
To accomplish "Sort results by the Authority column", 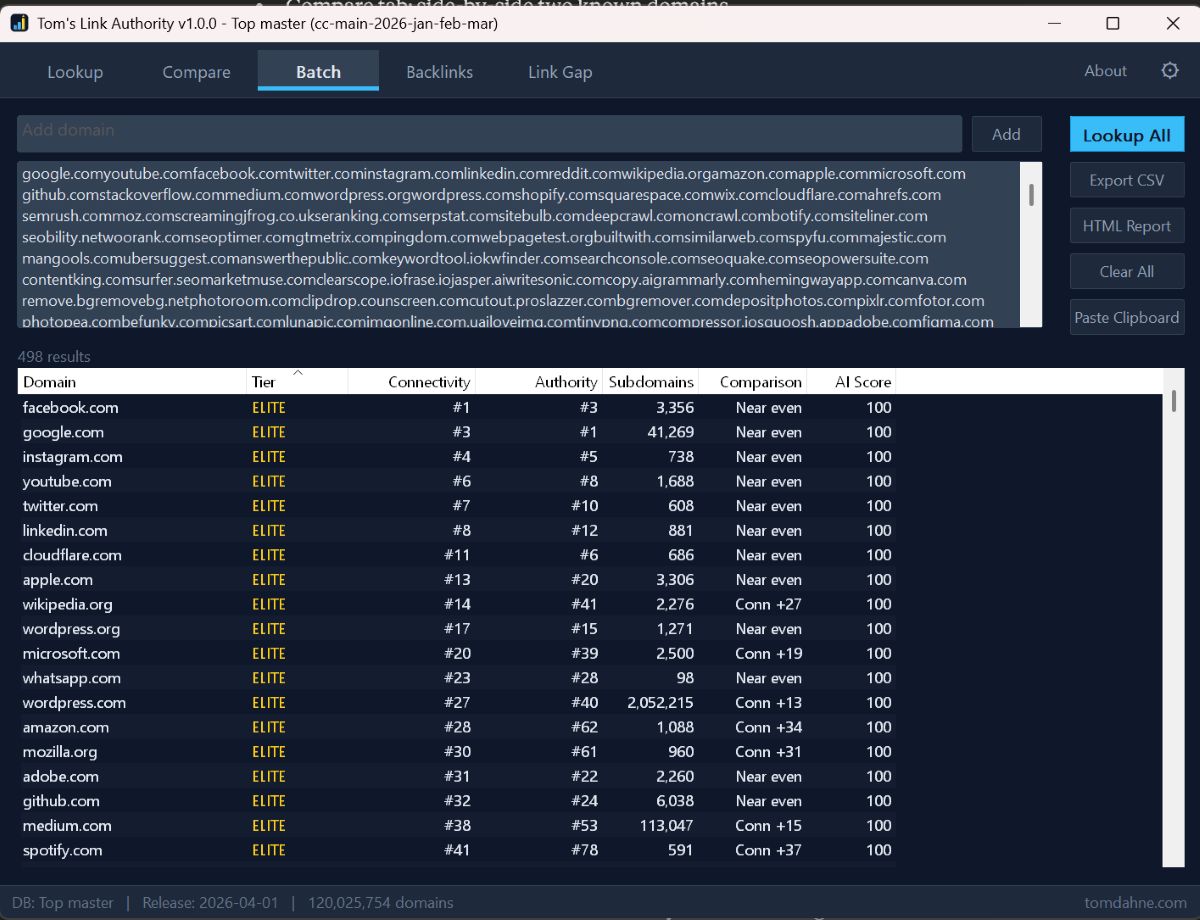I will (x=565, y=381).
